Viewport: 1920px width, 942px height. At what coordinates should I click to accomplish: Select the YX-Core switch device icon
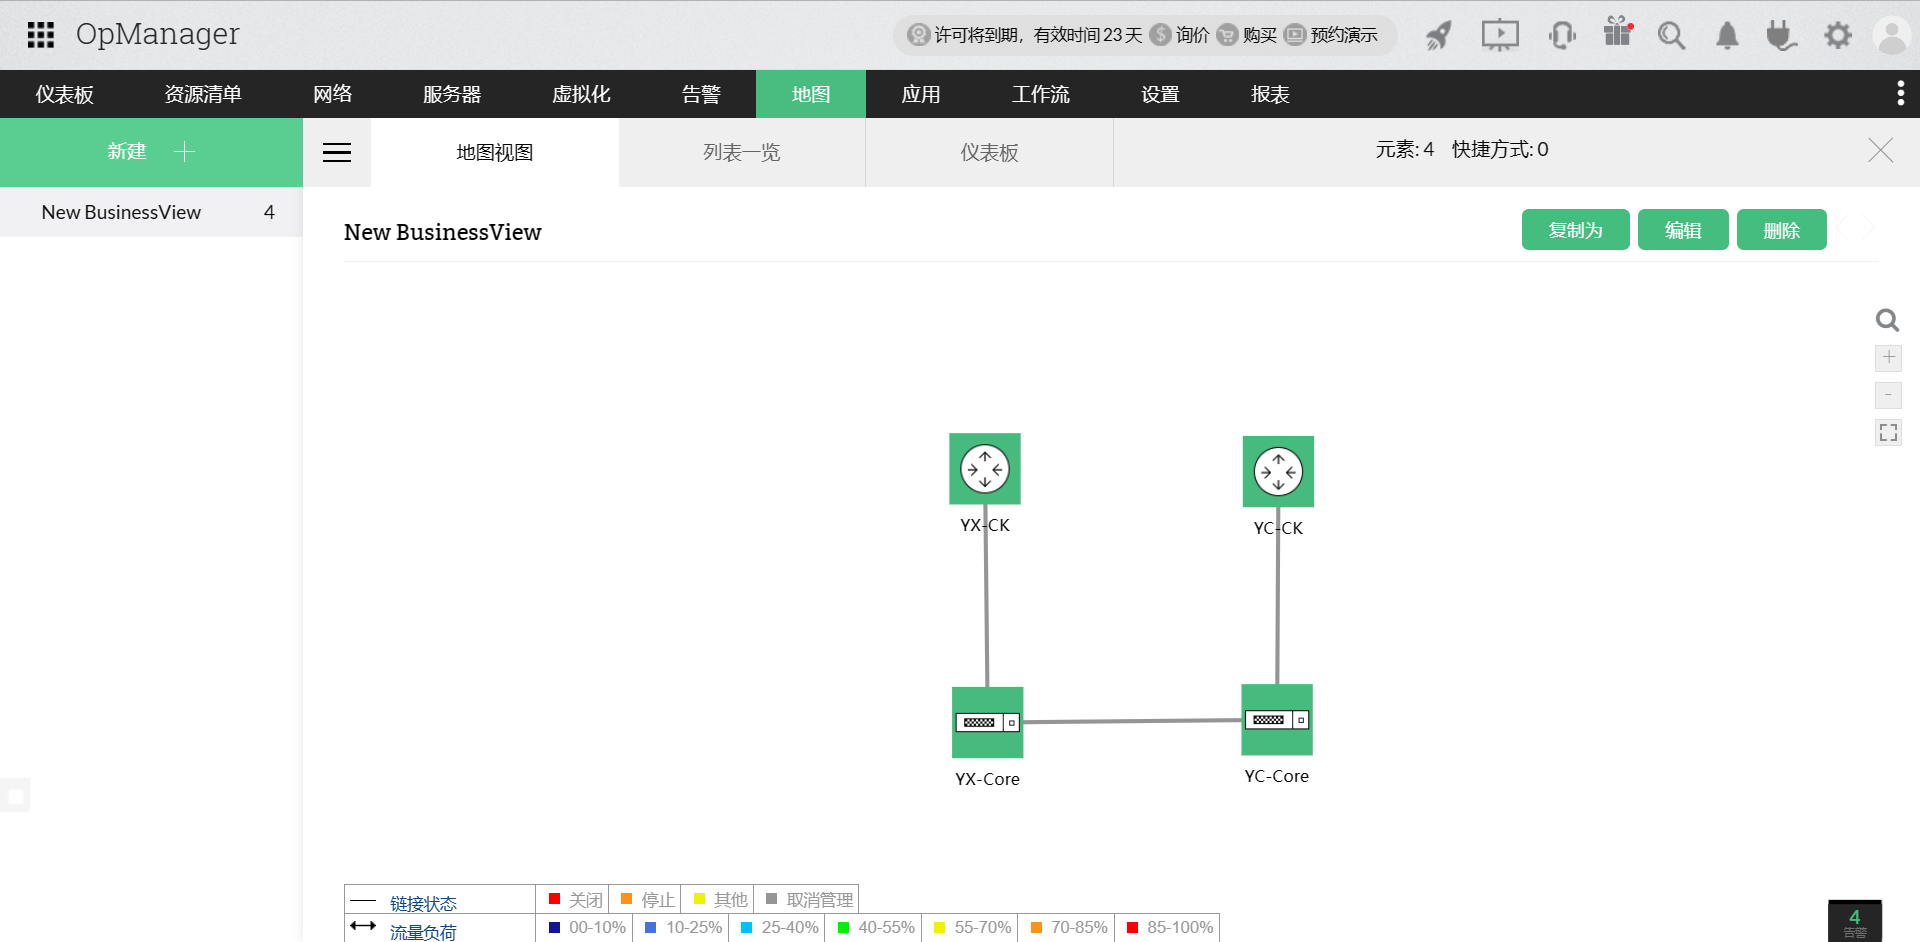(987, 722)
